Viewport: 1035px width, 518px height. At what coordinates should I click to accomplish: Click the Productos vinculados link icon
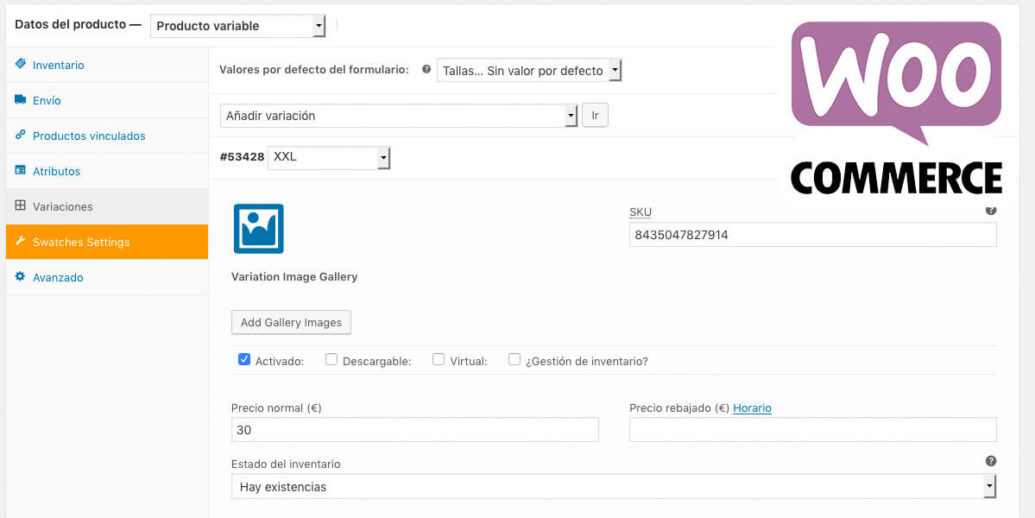(x=20, y=135)
